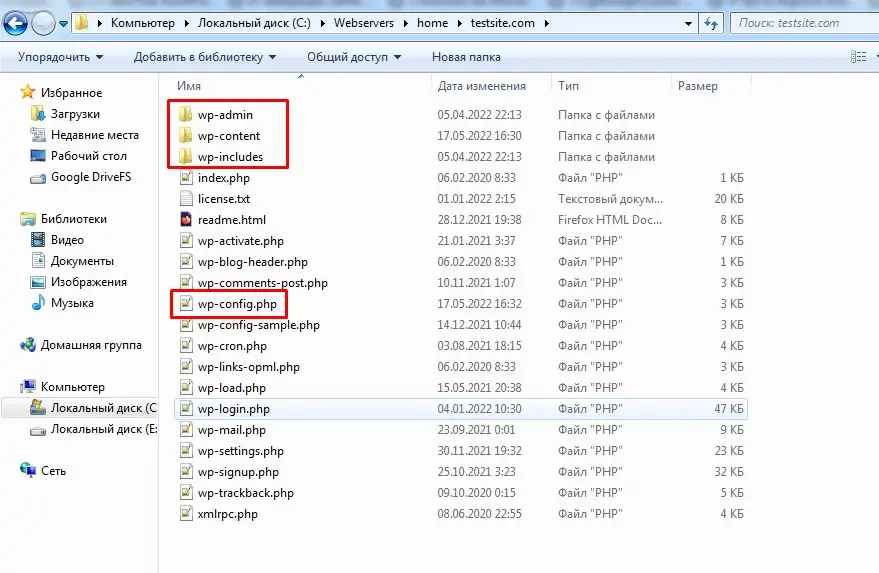Open the address bar history dropdown
The image size is (879, 573).
[x=688, y=24]
